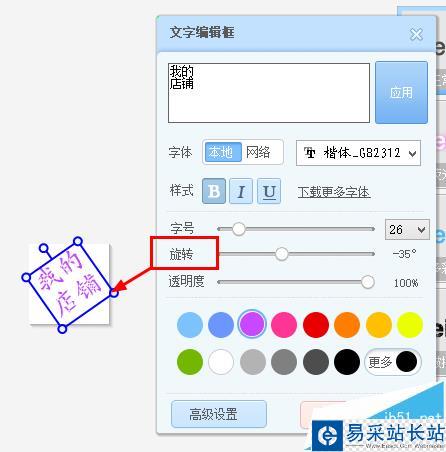Click the 高级设置 button

pyautogui.click(x=219, y=414)
